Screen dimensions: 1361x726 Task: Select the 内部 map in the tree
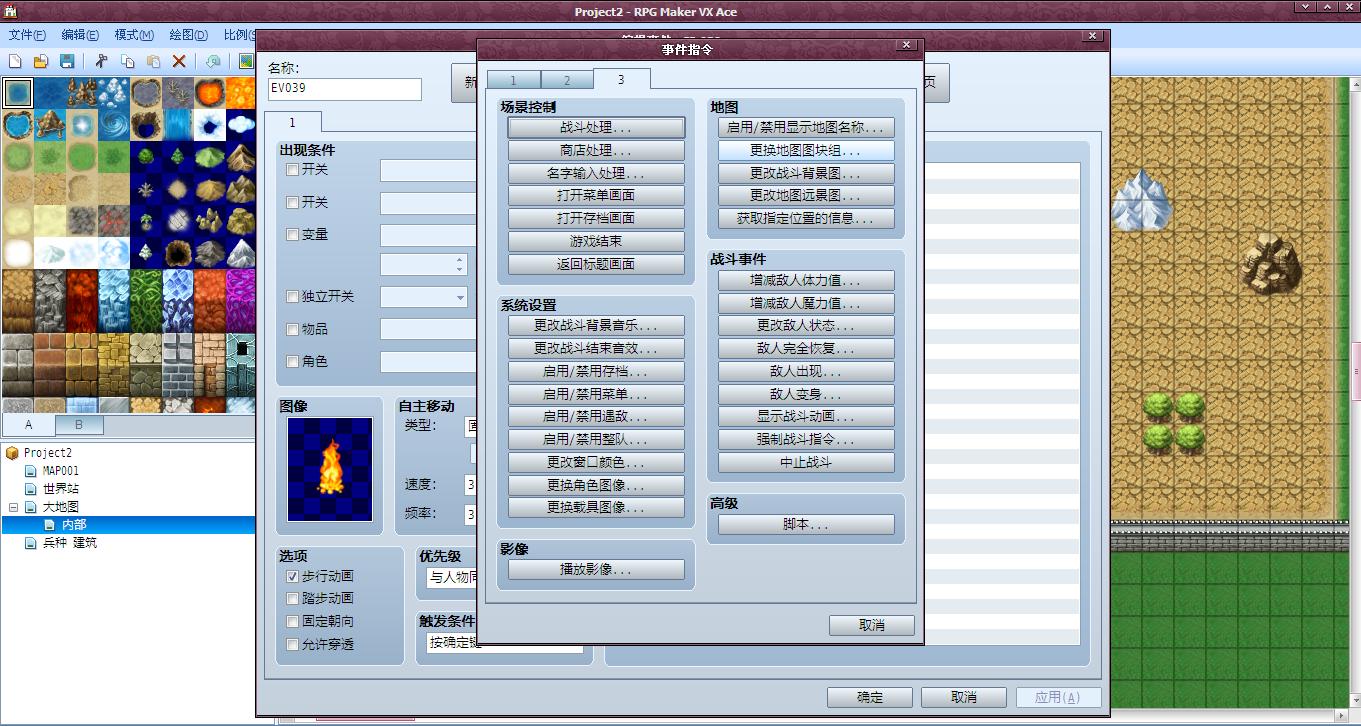point(75,525)
